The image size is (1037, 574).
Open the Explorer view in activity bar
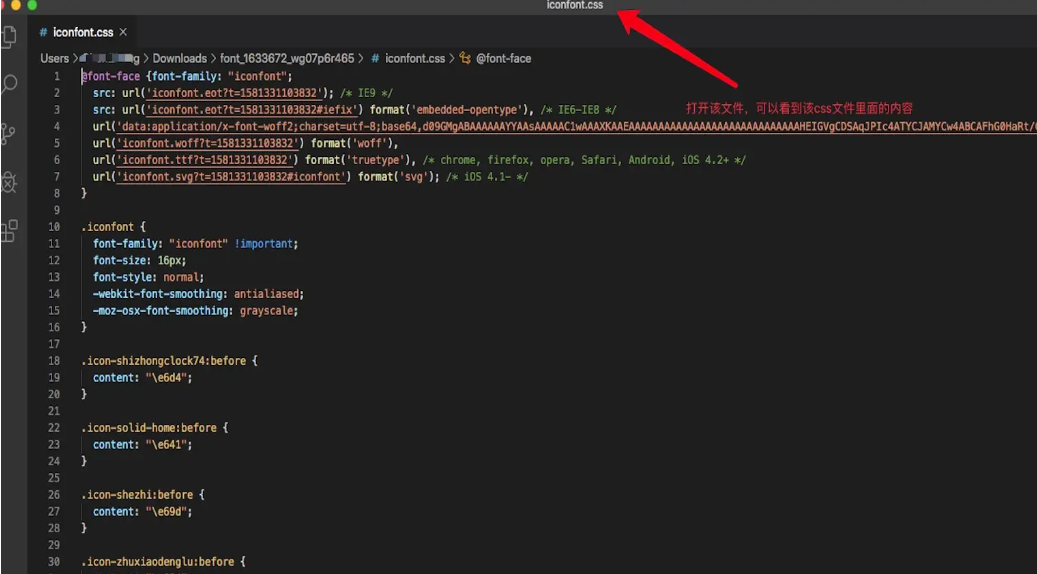click(9, 36)
